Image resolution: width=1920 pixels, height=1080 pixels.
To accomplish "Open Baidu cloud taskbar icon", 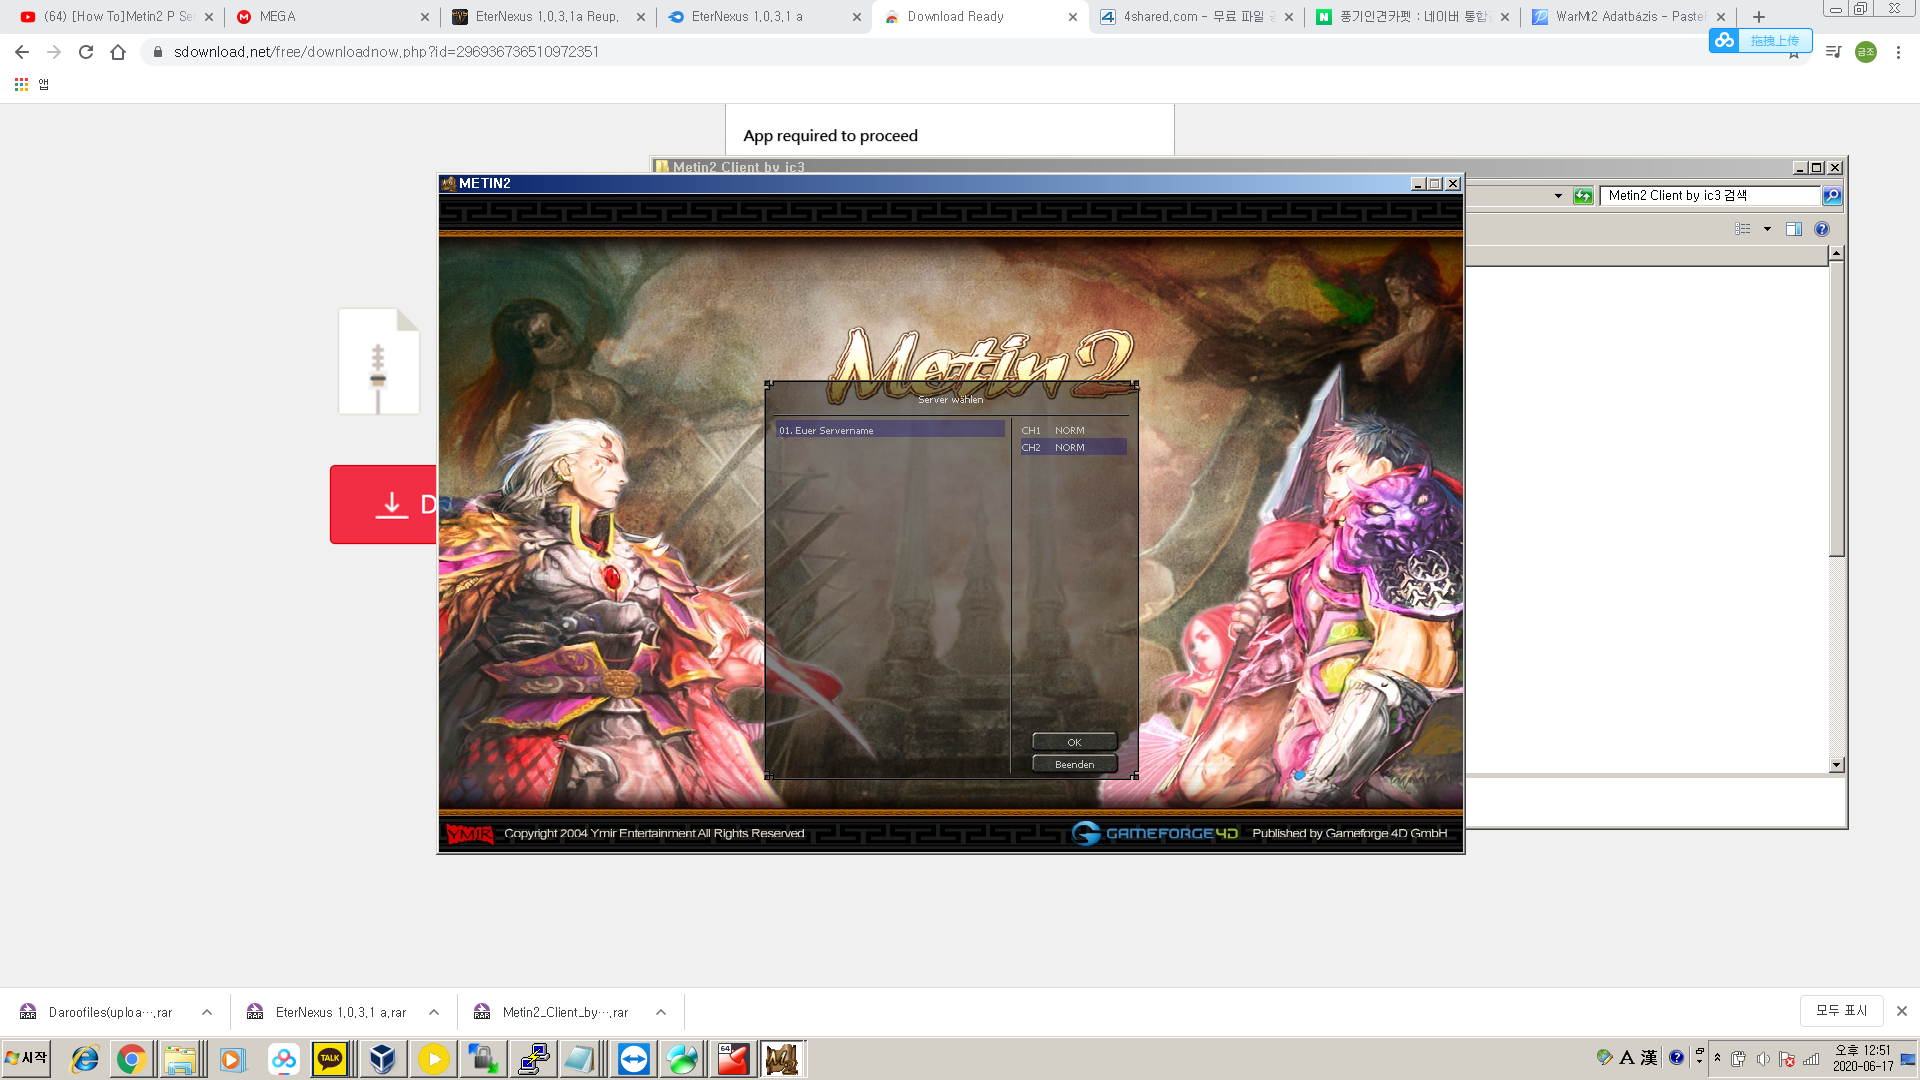I will (x=284, y=1058).
